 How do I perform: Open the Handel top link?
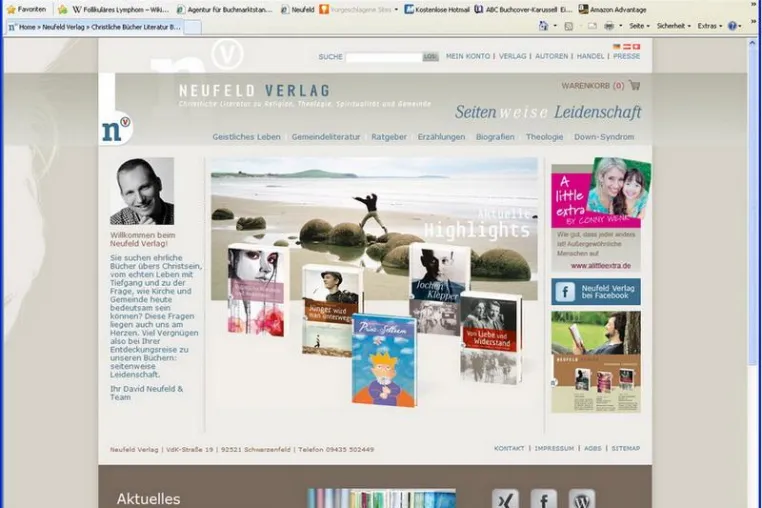pos(590,56)
